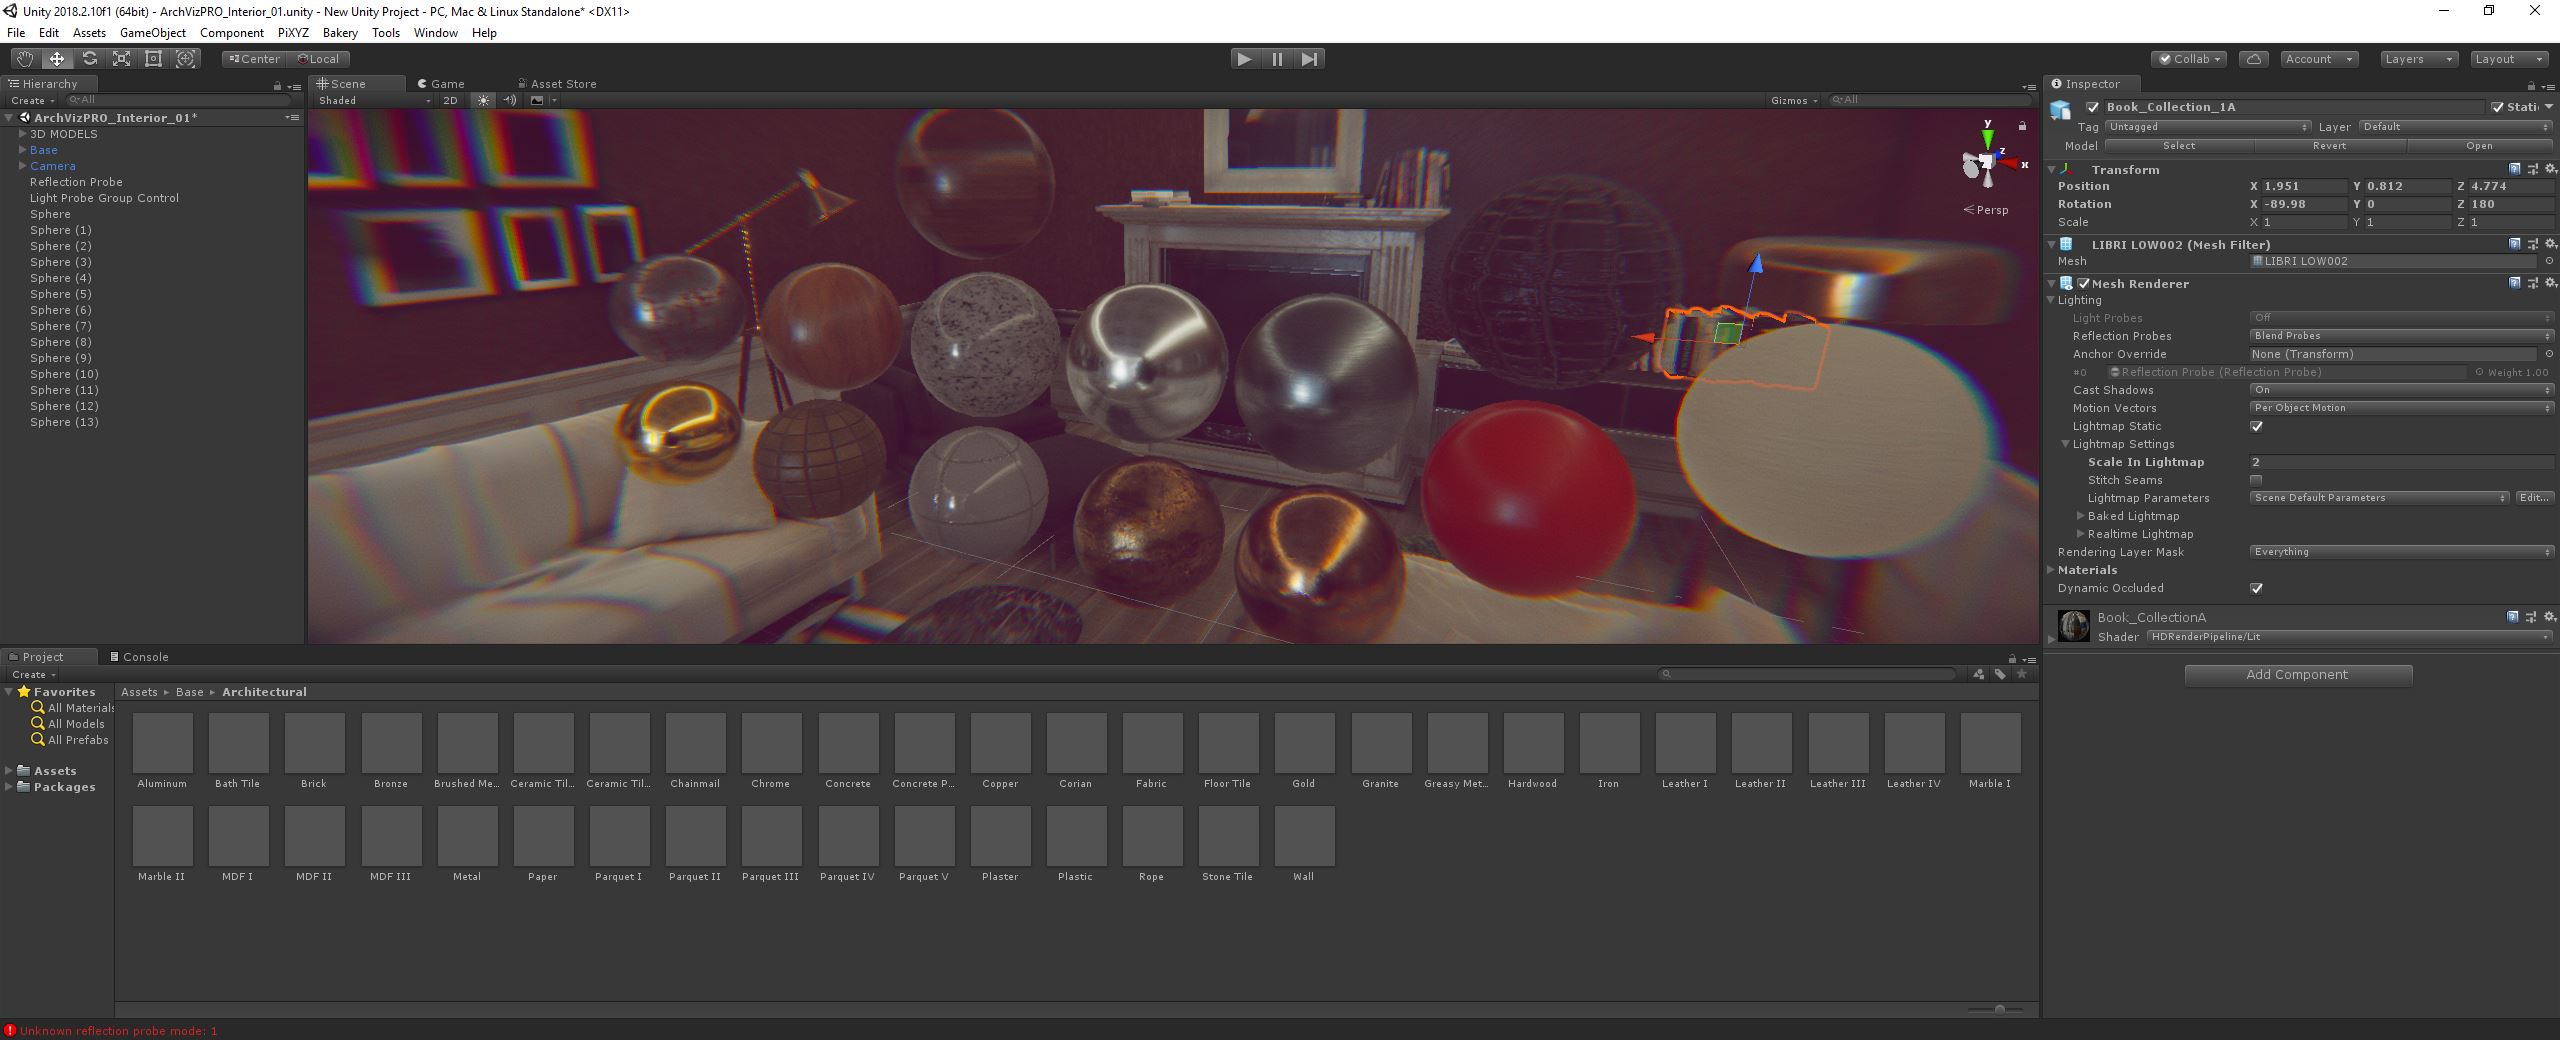Click the Gizmos toggle in Scene view
Screen dimensions: 2560x1040
pos(1790,100)
